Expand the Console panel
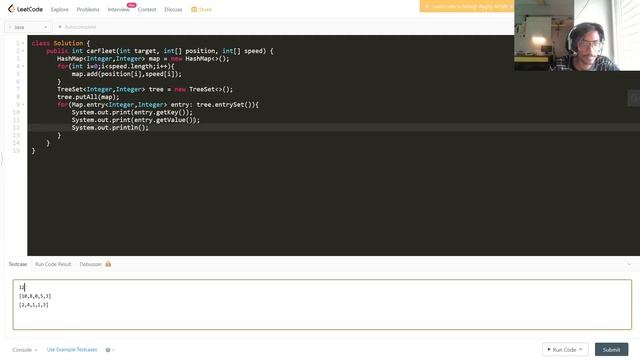Image resolution: width=640 pixels, height=360 pixels. click(x=24, y=350)
